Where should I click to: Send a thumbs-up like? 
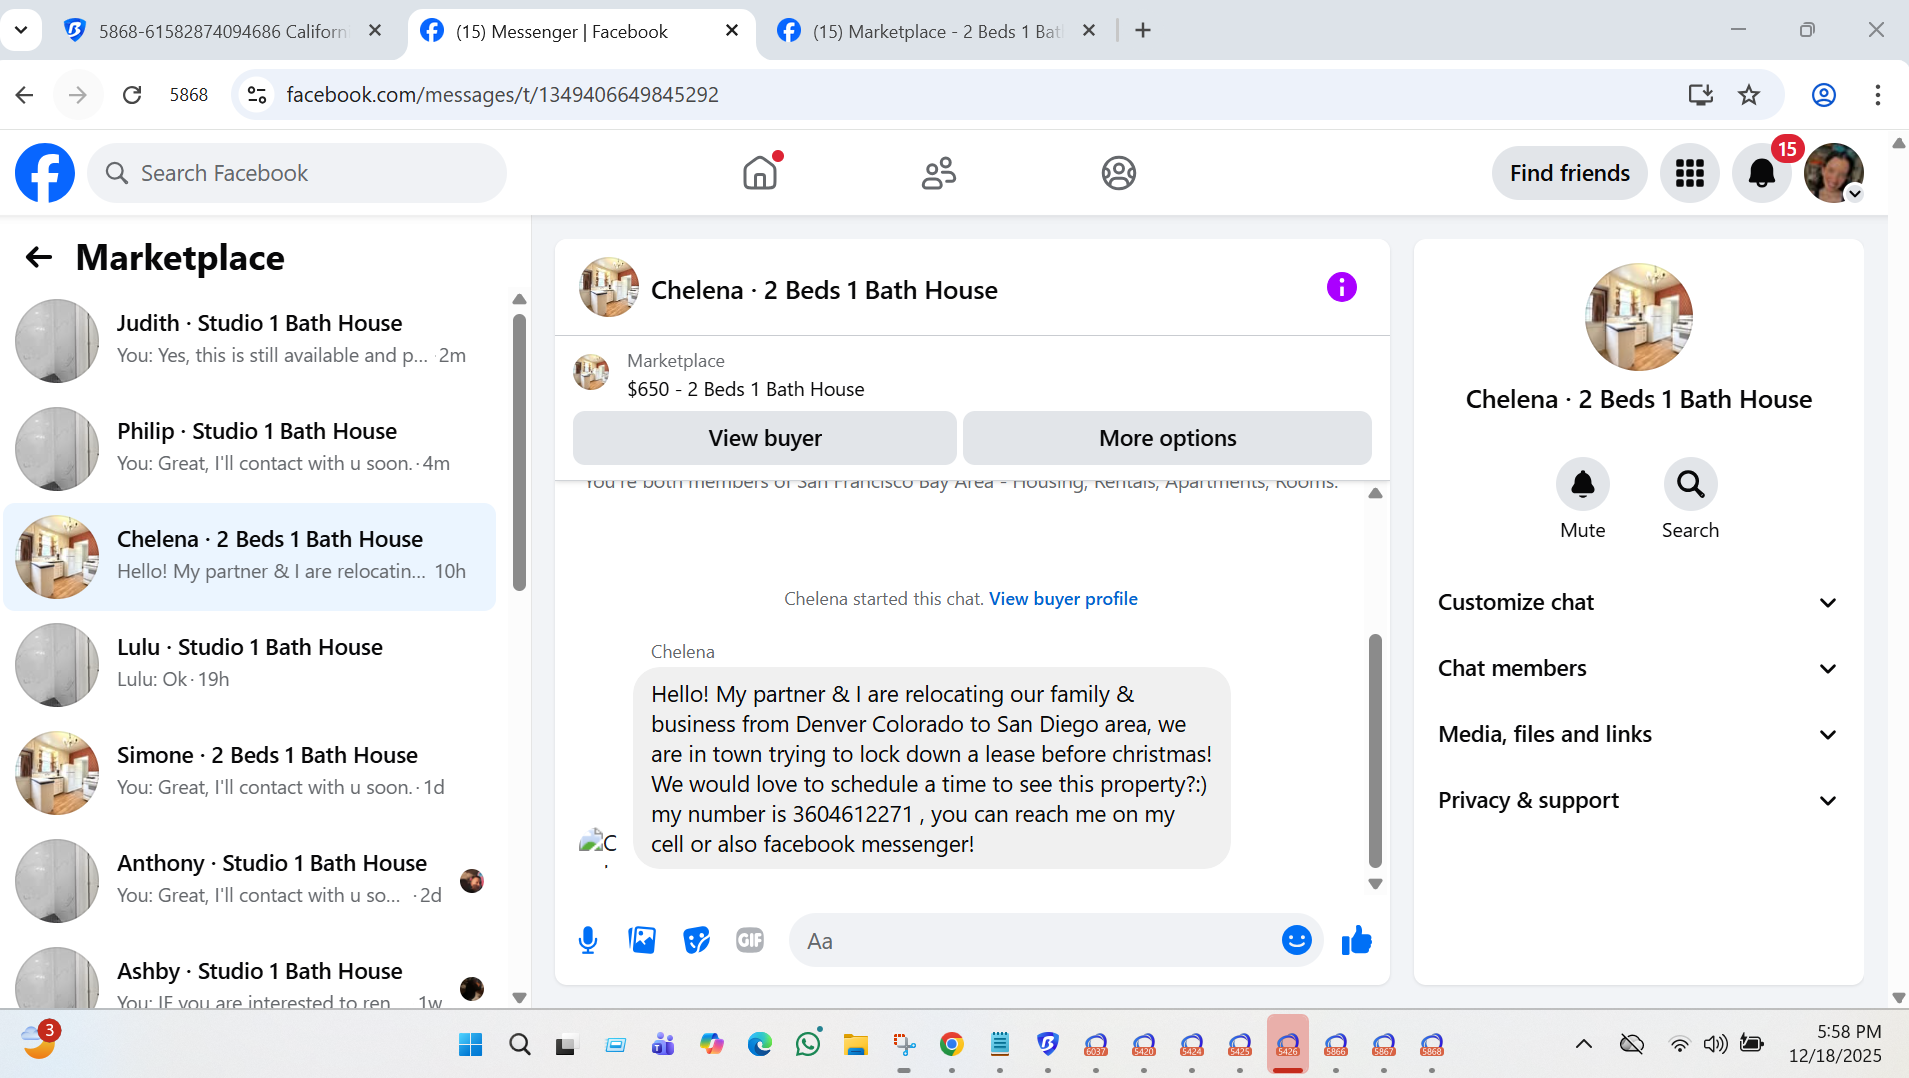tap(1357, 940)
